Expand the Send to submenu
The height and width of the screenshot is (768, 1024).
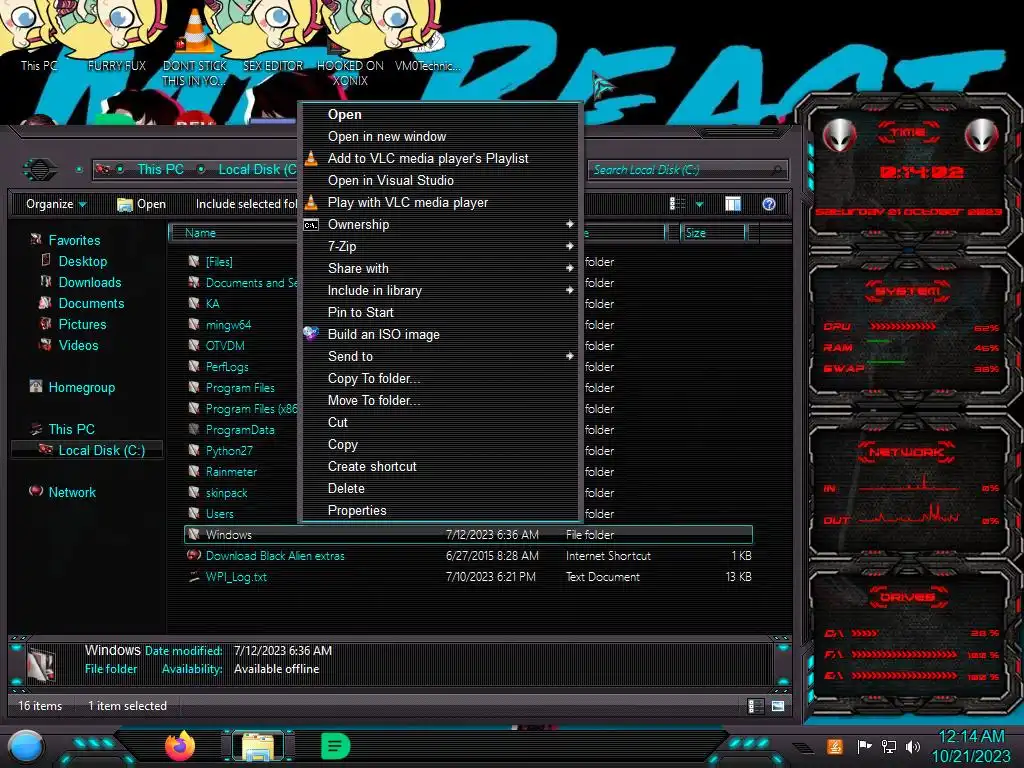tap(440, 356)
